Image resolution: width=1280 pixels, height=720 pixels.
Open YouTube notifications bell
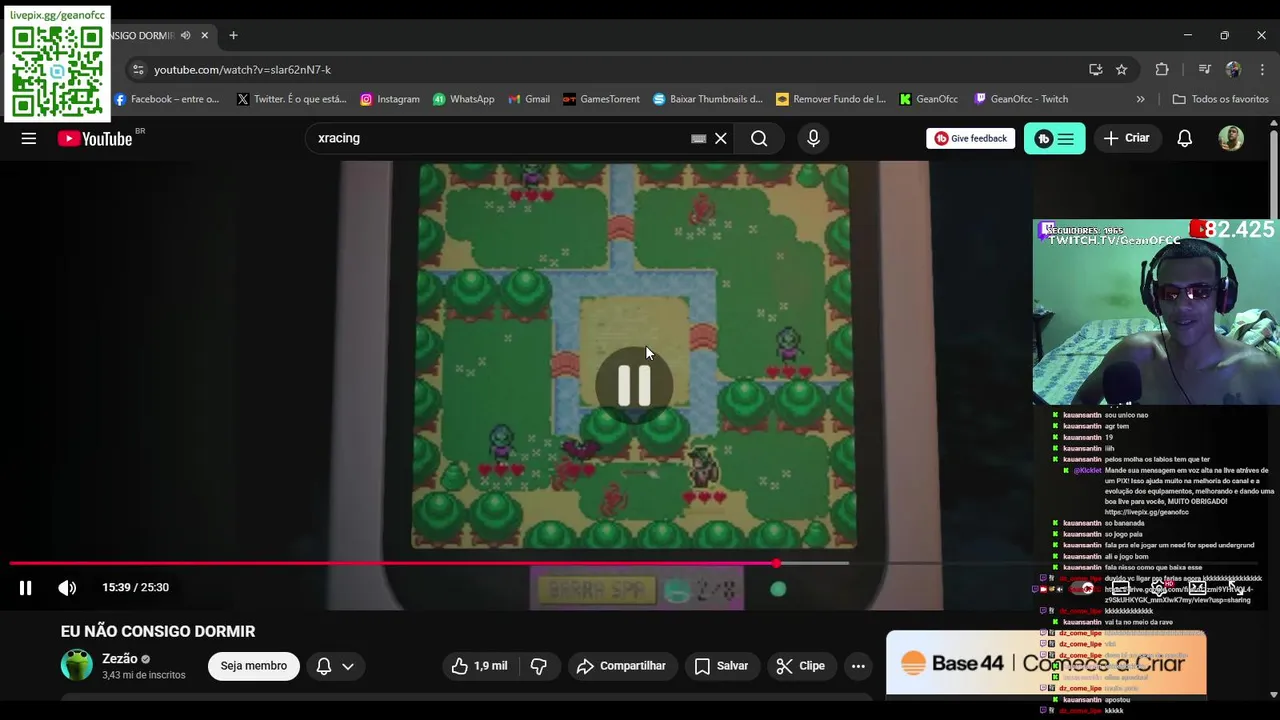point(1184,139)
